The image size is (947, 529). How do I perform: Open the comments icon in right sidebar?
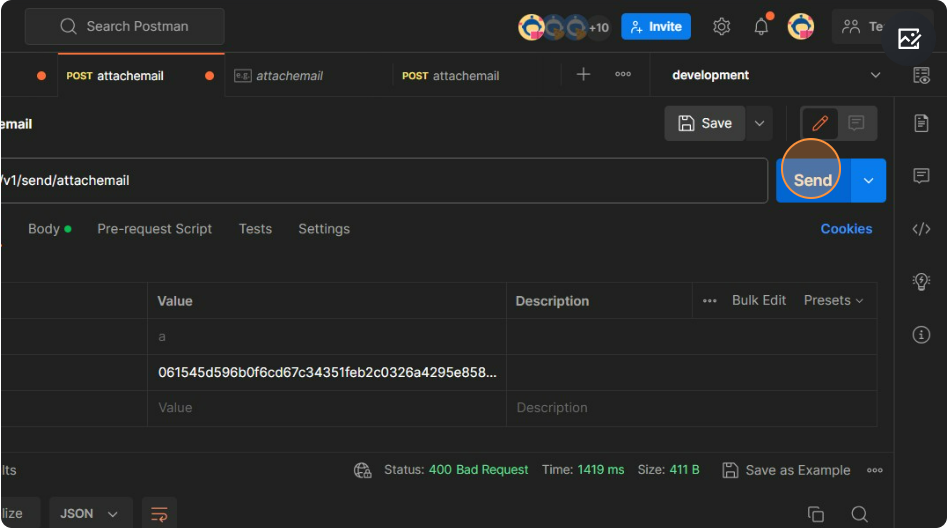[921, 176]
